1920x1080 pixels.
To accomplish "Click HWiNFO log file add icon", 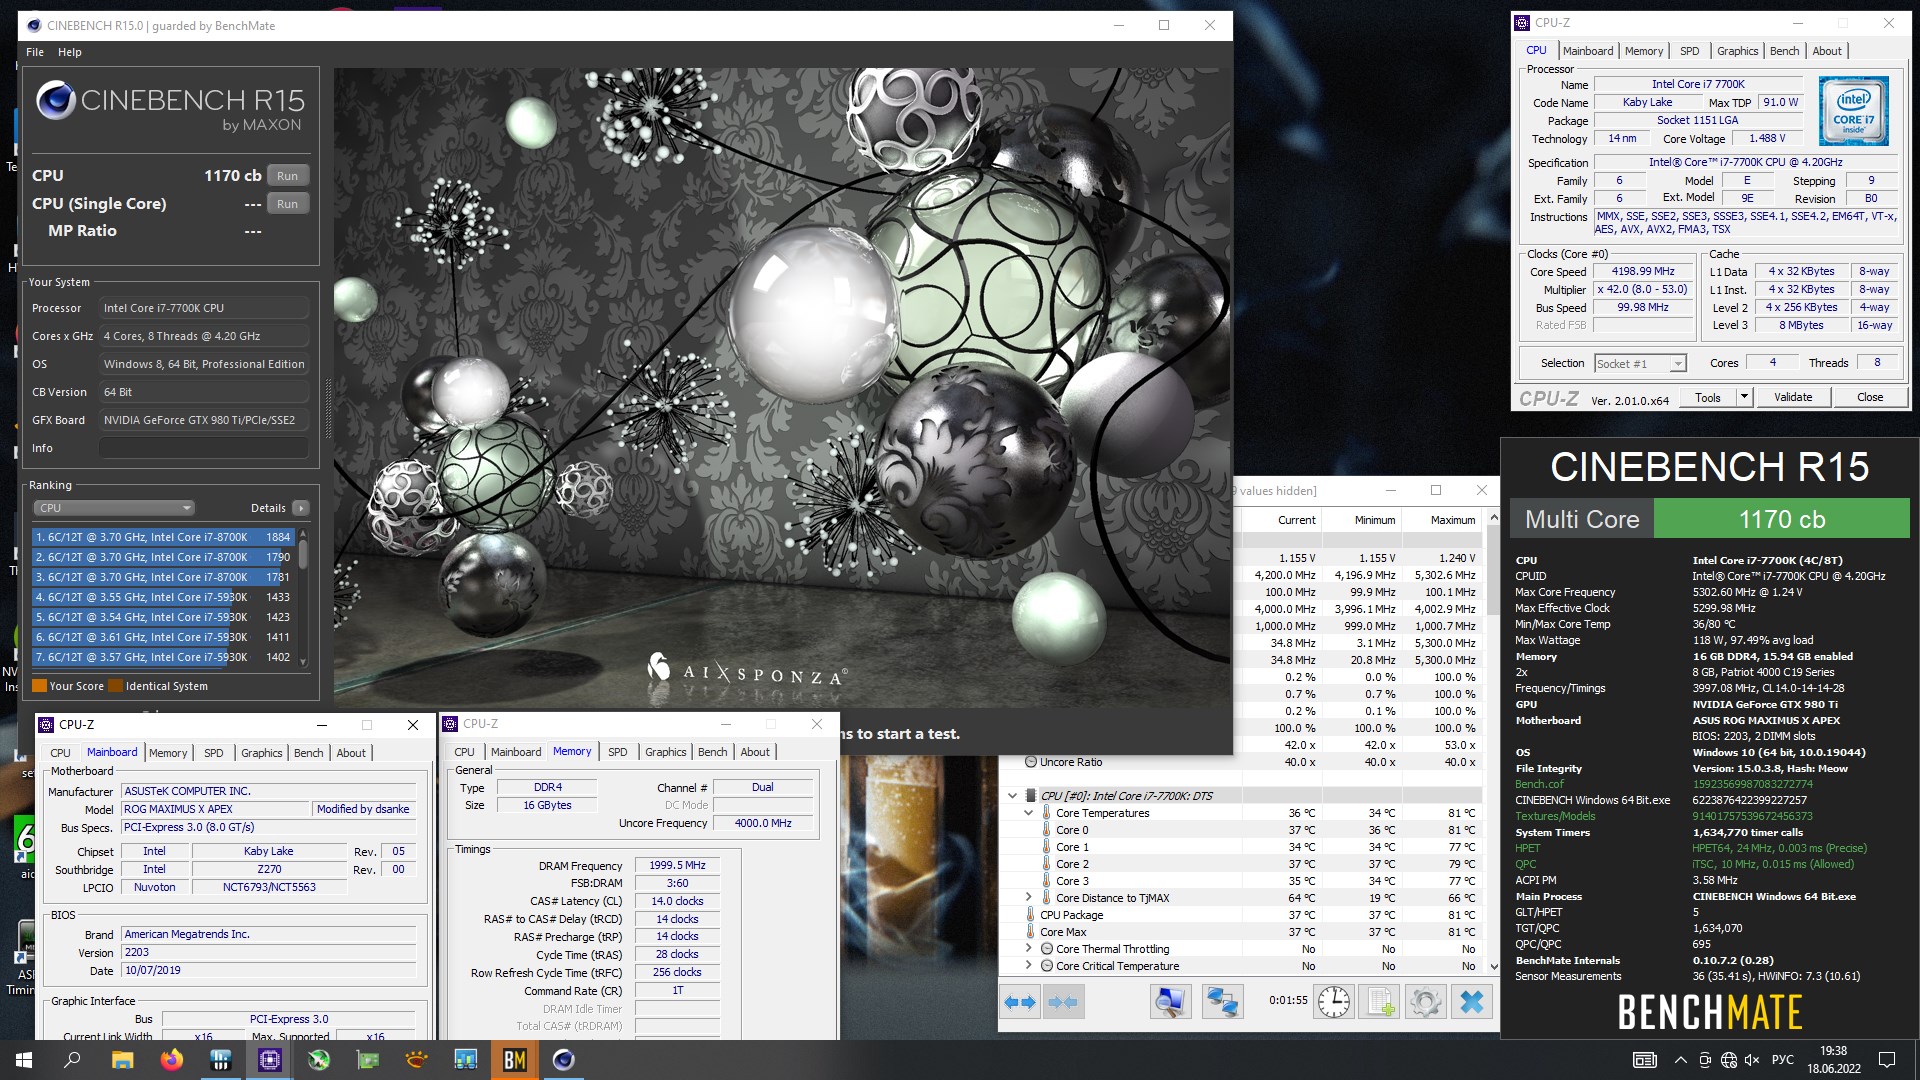I will (x=1380, y=1001).
